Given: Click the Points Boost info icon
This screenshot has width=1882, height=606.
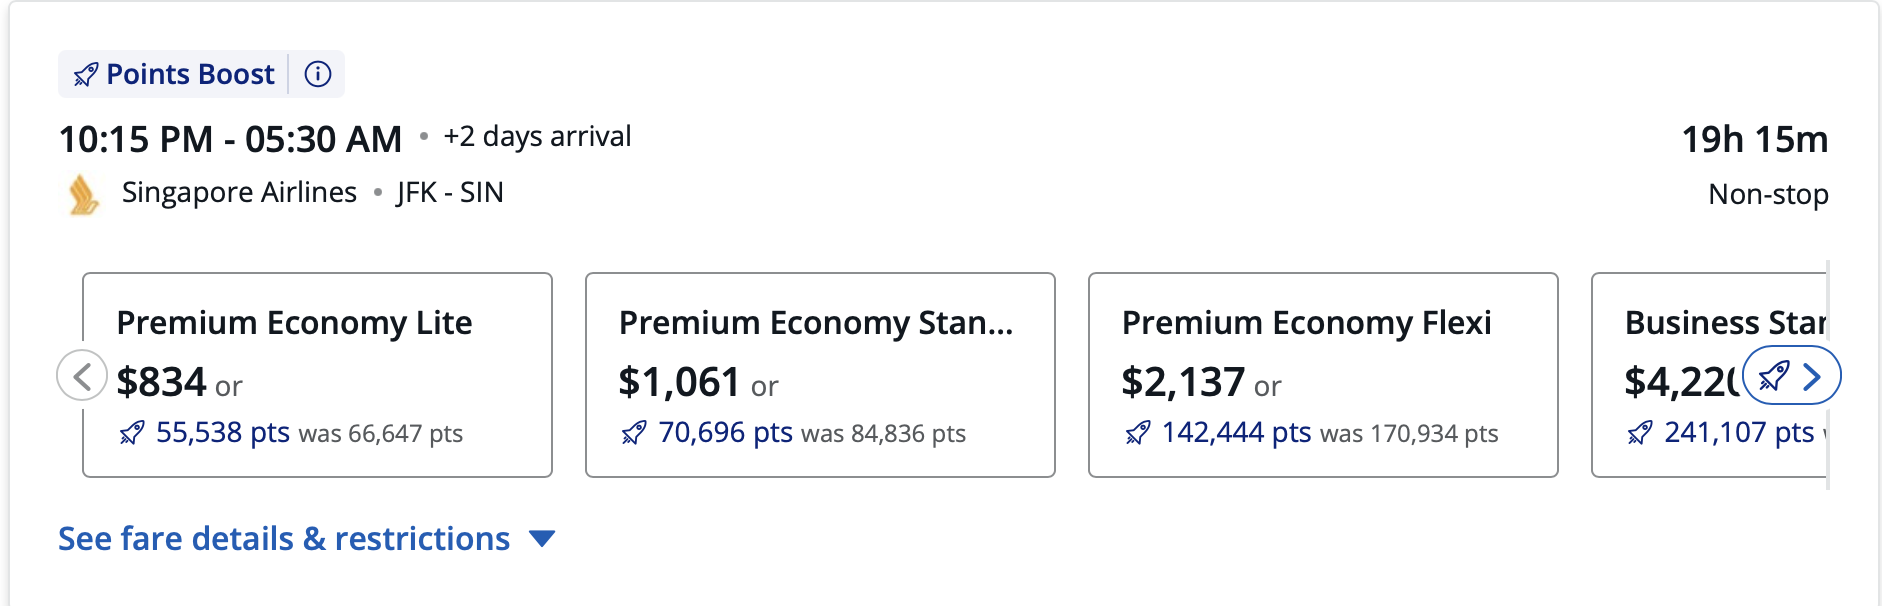Looking at the screenshot, I should pyautogui.click(x=318, y=74).
